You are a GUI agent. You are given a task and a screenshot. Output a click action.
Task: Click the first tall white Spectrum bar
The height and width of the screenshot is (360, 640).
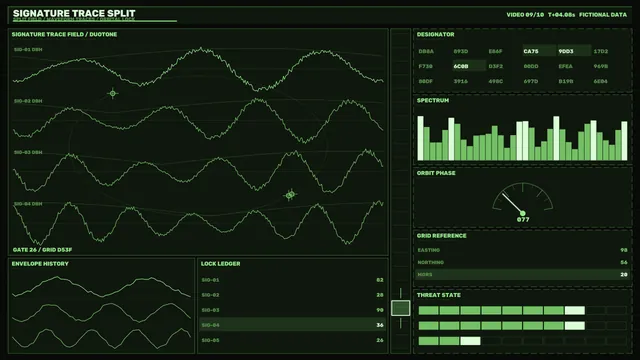(x=420, y=138)
